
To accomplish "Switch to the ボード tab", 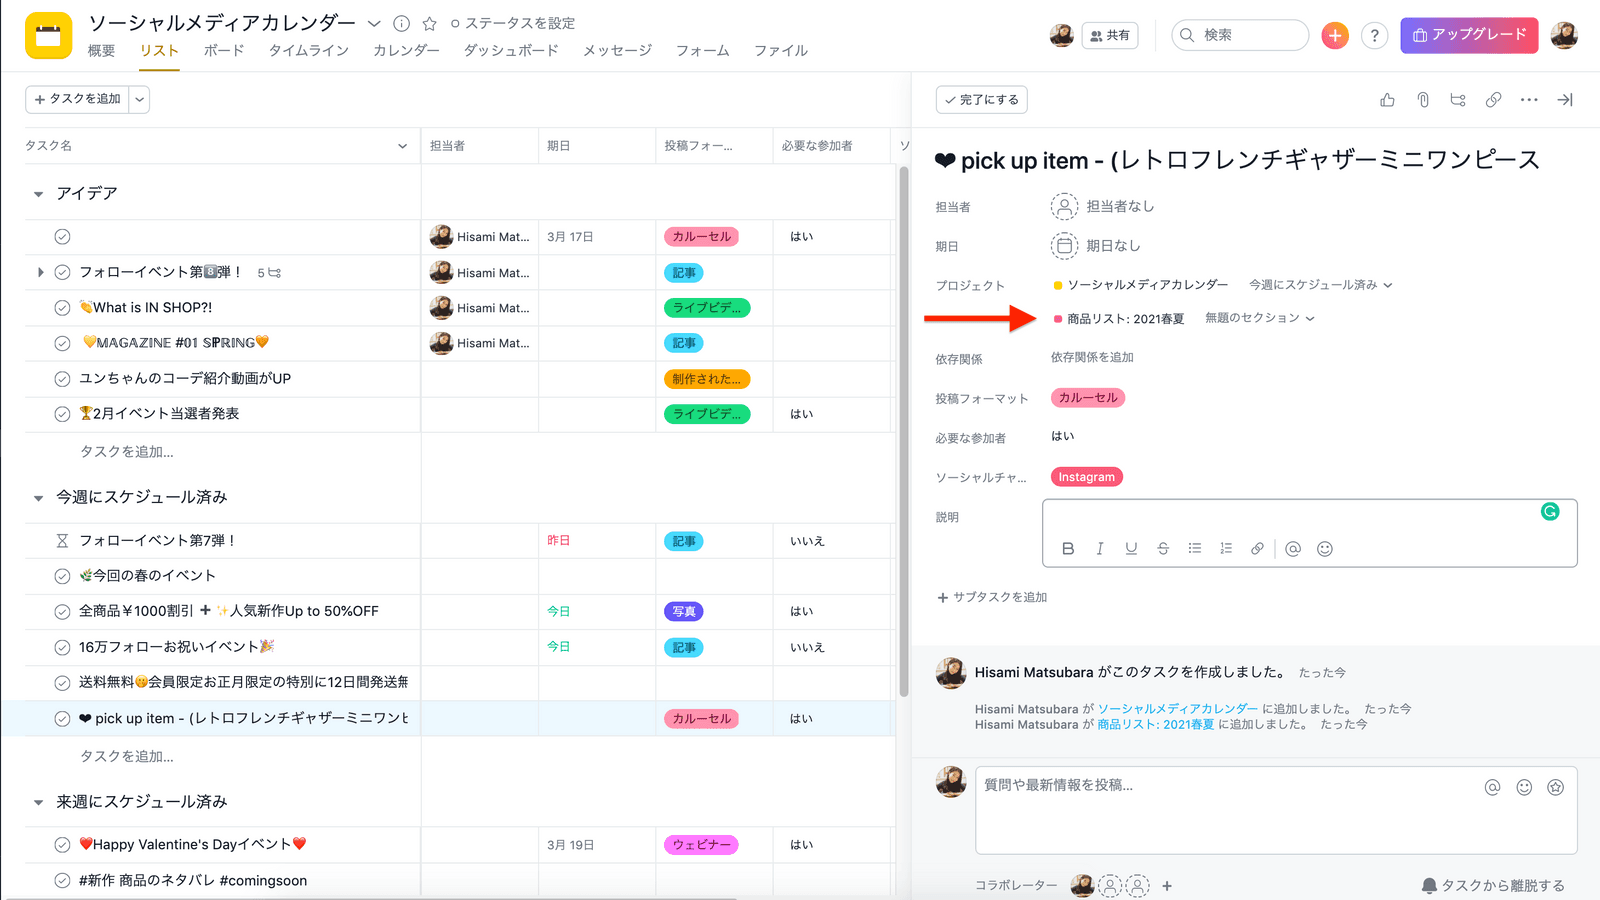I will pyautogui.click(x=224, y=51).
